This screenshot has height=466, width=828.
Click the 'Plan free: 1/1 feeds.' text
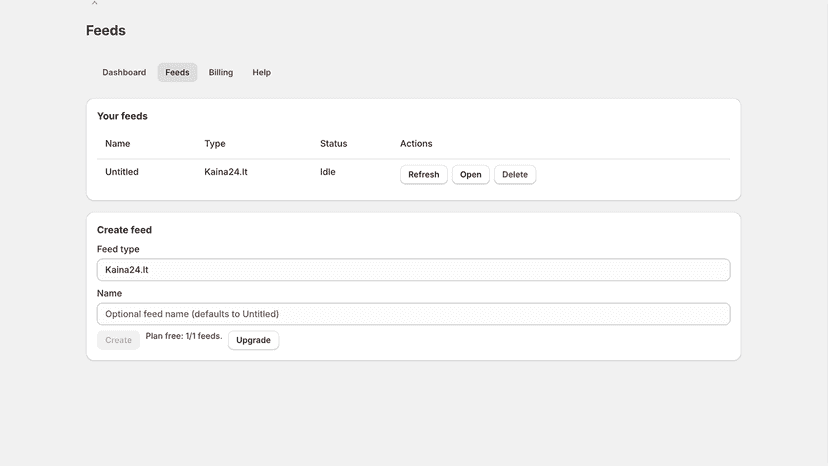(184, 336)
